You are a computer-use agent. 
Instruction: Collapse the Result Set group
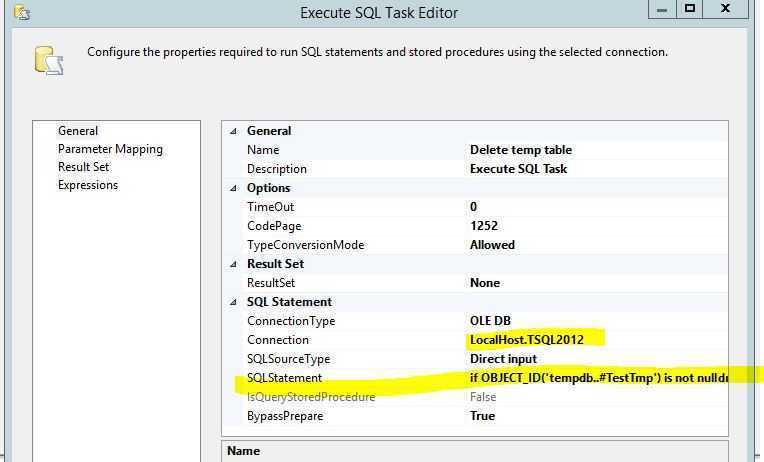[x=234, y=264]
